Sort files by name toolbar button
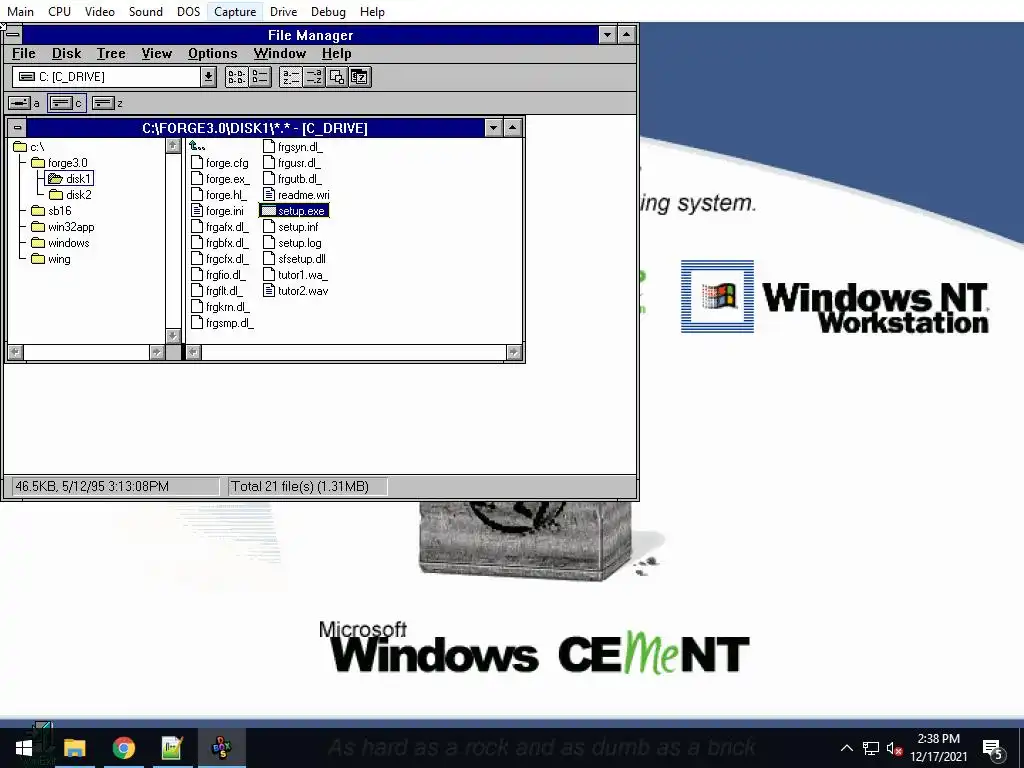Screen dimensions: 1024x768 (x=291, y=77)
